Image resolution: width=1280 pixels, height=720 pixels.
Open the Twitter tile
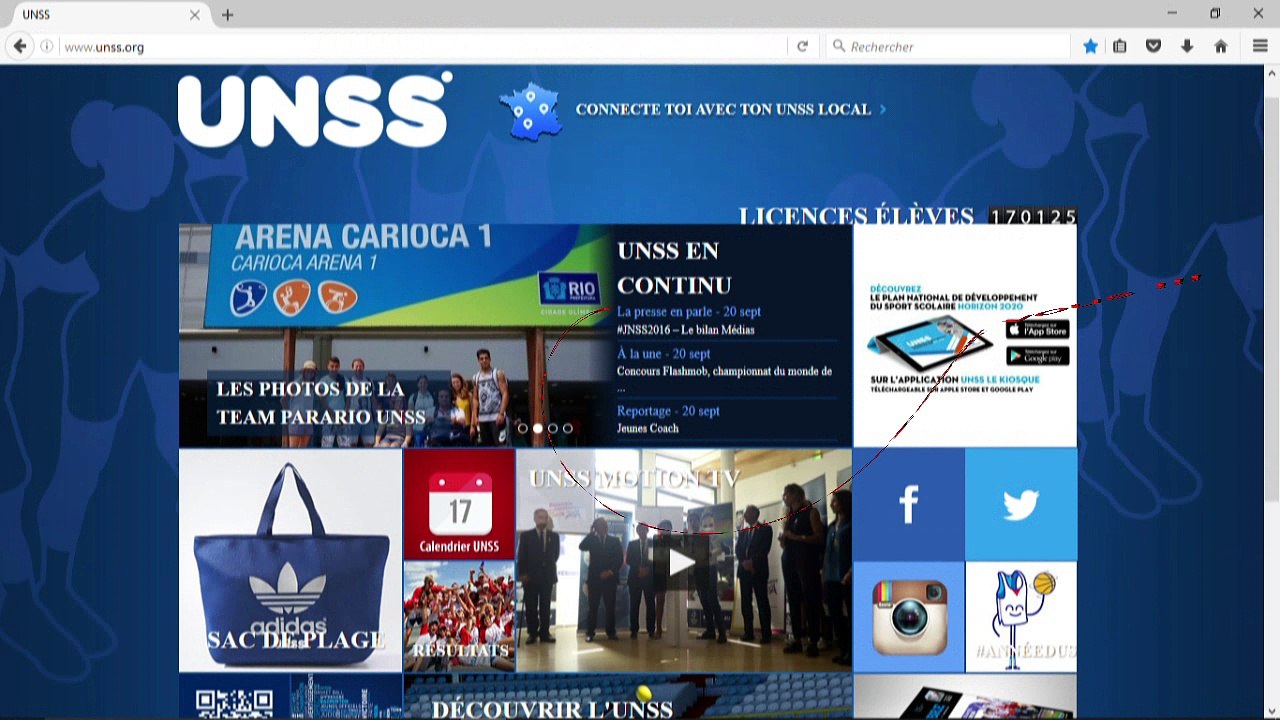pos(1021,504)
